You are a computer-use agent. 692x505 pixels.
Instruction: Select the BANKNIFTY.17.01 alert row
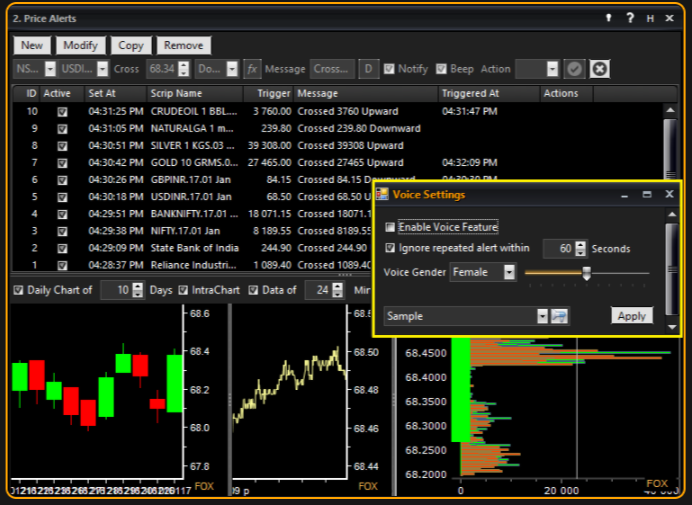coord(192,214)
